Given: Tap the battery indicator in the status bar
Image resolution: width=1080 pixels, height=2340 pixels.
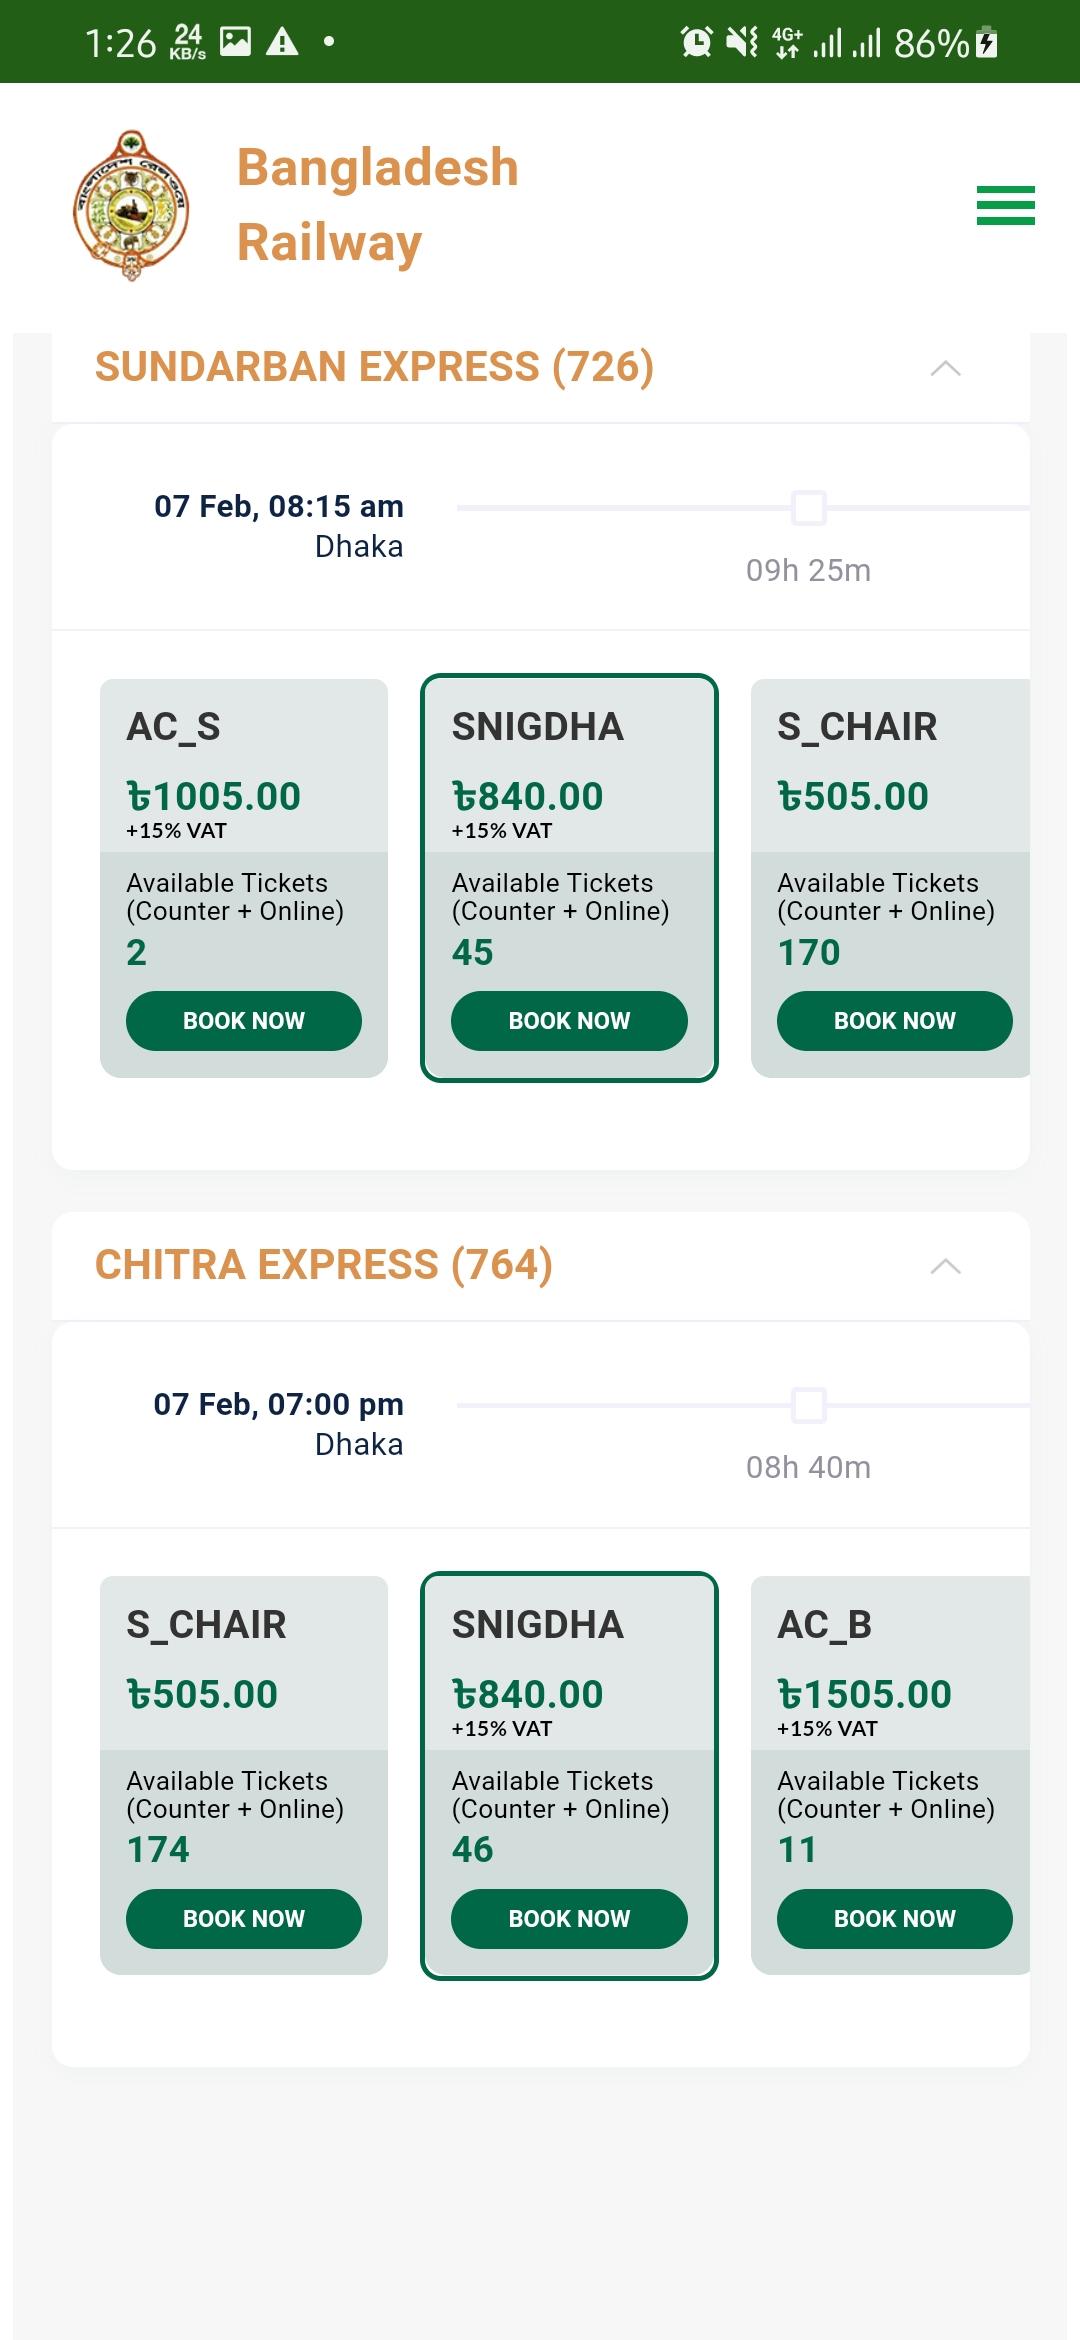Looking at the screenshot, I should click(986, 42).
